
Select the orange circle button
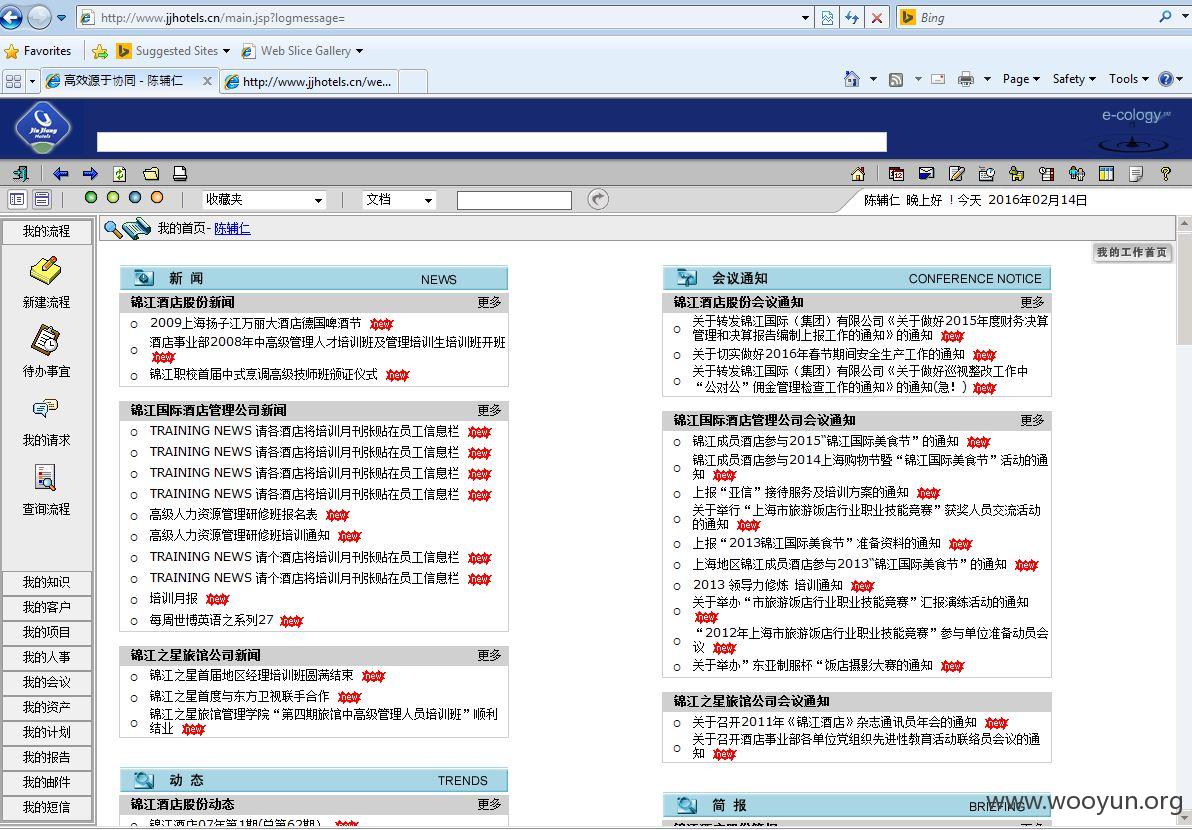click(157, 198)
